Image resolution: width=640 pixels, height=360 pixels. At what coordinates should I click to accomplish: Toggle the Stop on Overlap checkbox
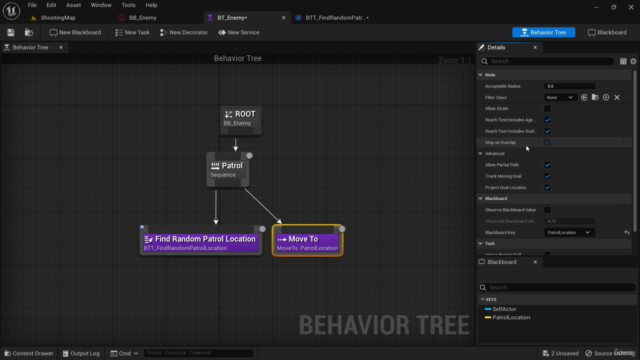(x=547, y=142)
